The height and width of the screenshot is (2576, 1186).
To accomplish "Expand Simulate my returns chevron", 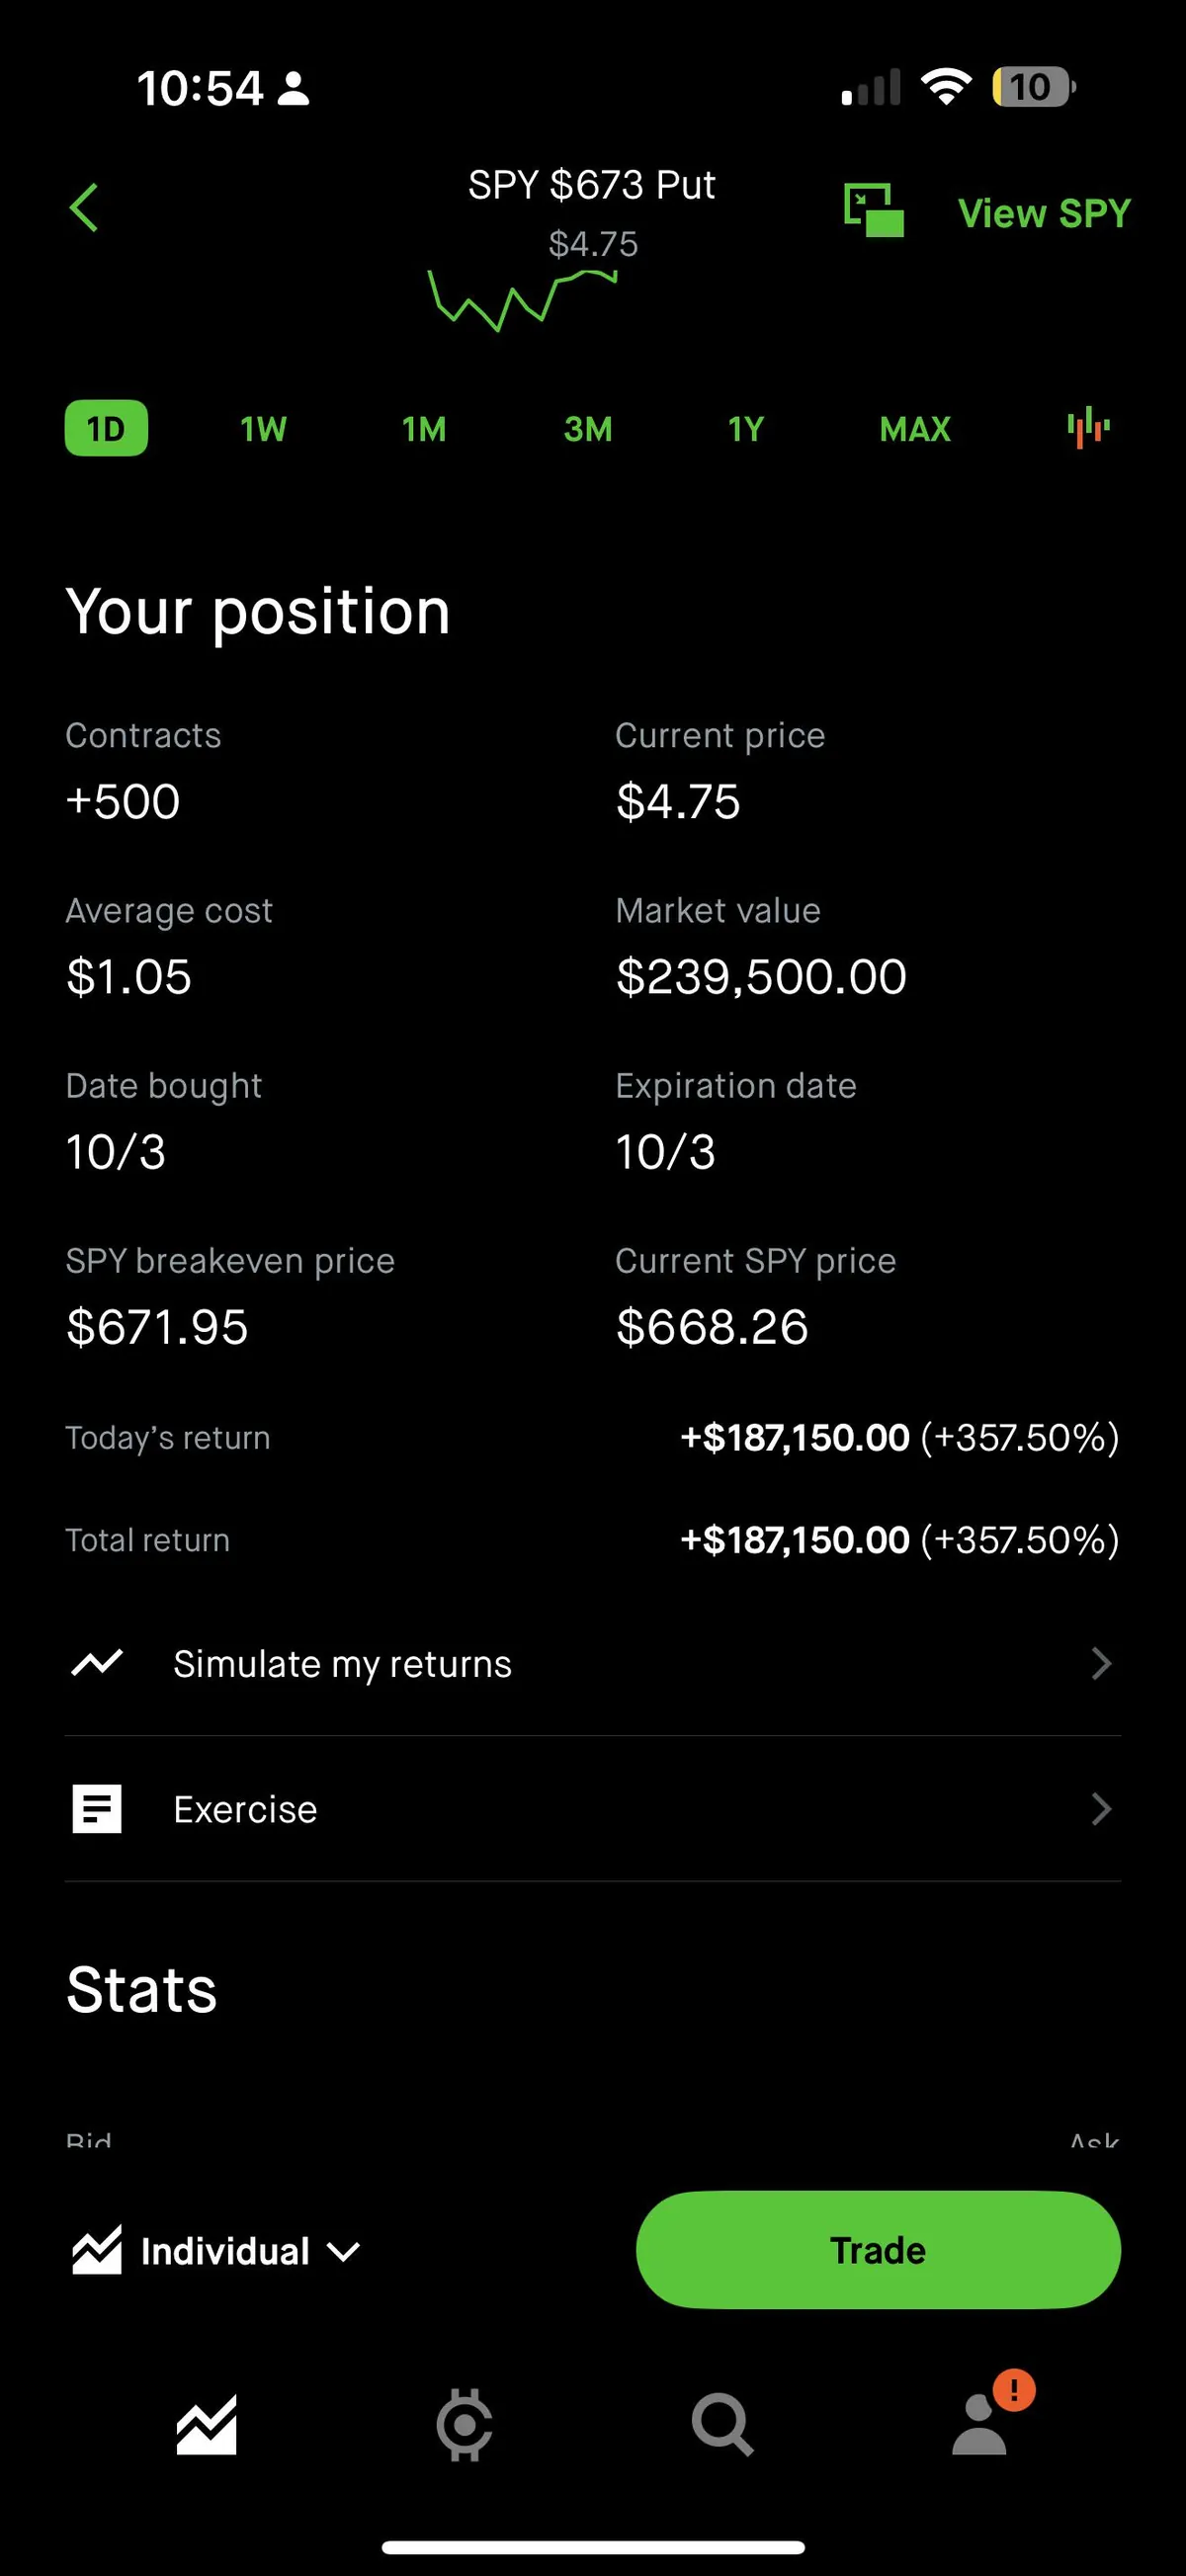I will point(1101,1663).
